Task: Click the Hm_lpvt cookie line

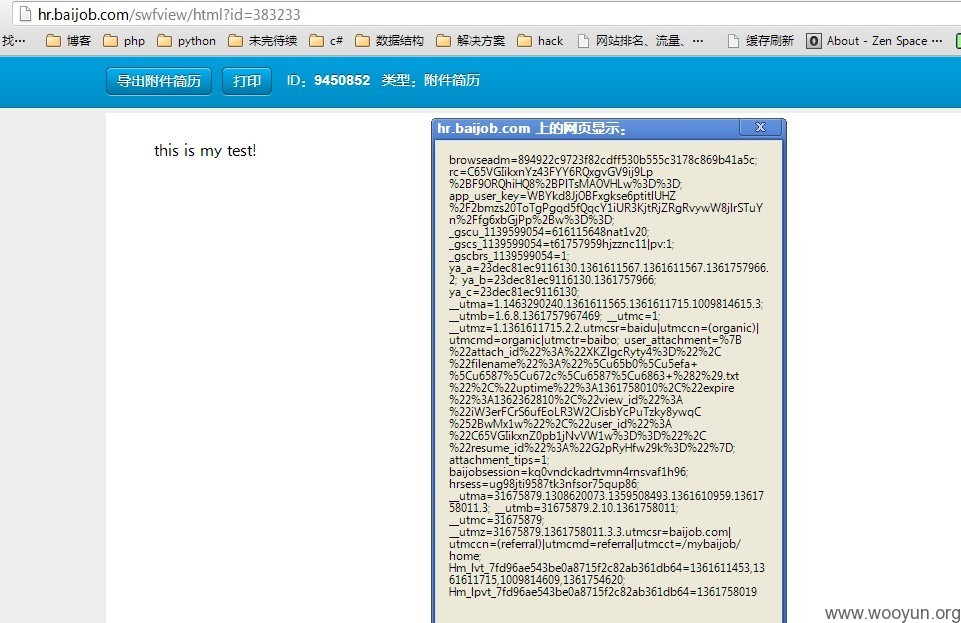Action: pyautogui.click(x=602, y=592)
